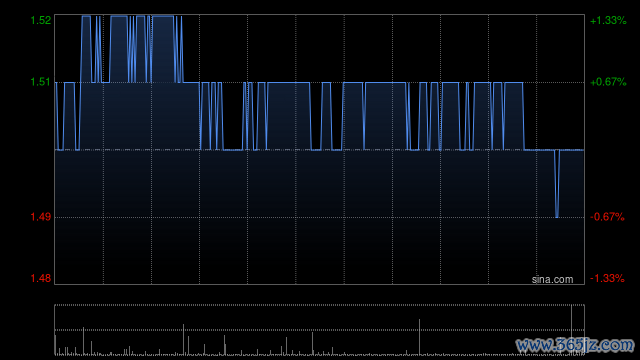Viewport: 640px width, 360px height.
Task: Click the +0.67% percentage label
Action: point(608,82)
